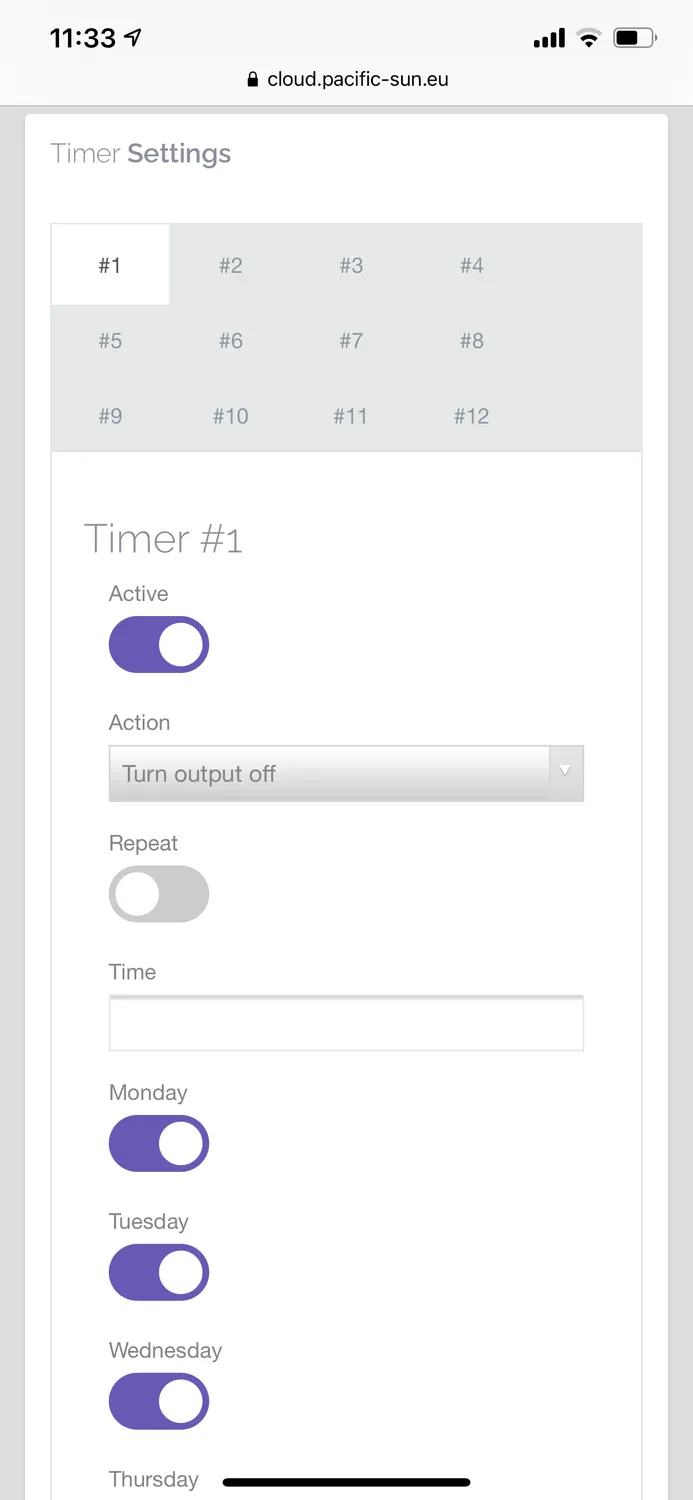693x1500 pixels.
Task: Open timer tab #8
Action: coord(472,341)
